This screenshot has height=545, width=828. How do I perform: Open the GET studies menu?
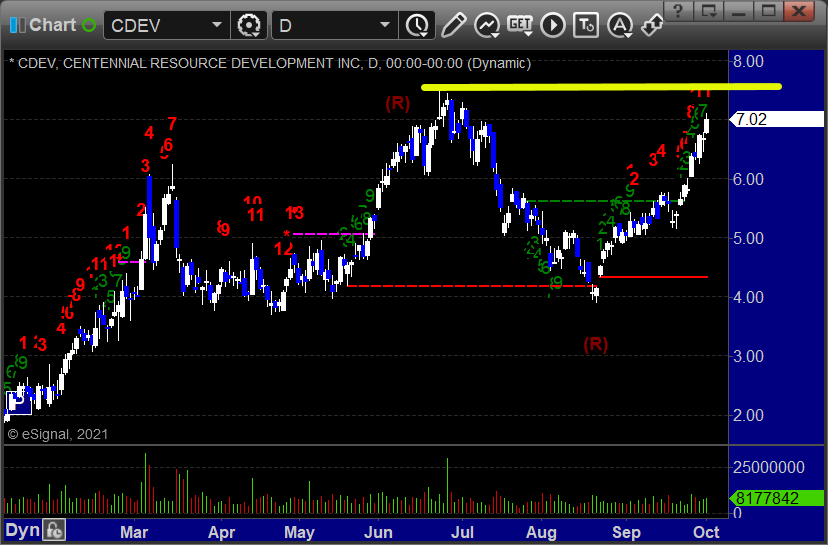(x=520, y=25)
